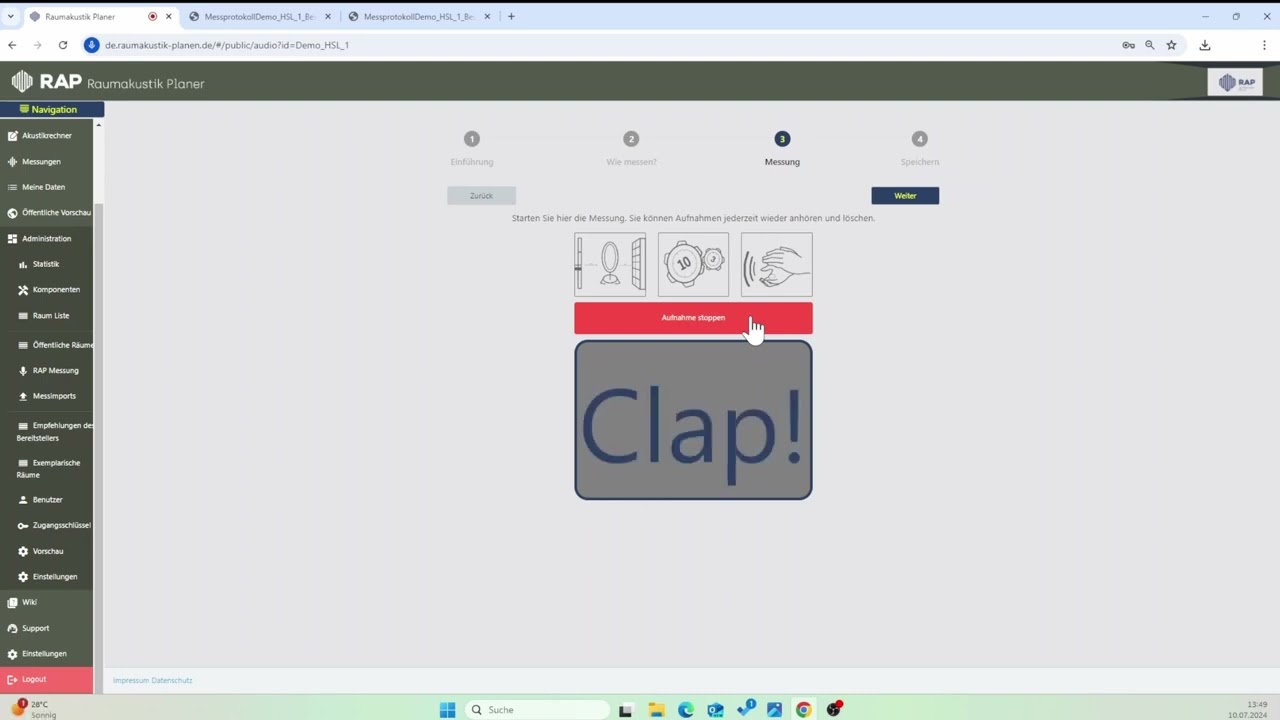Bookmark this page with the star
Image resolution: width=1280 pixels, height=720 pixels.
[x=1171, y=45]
